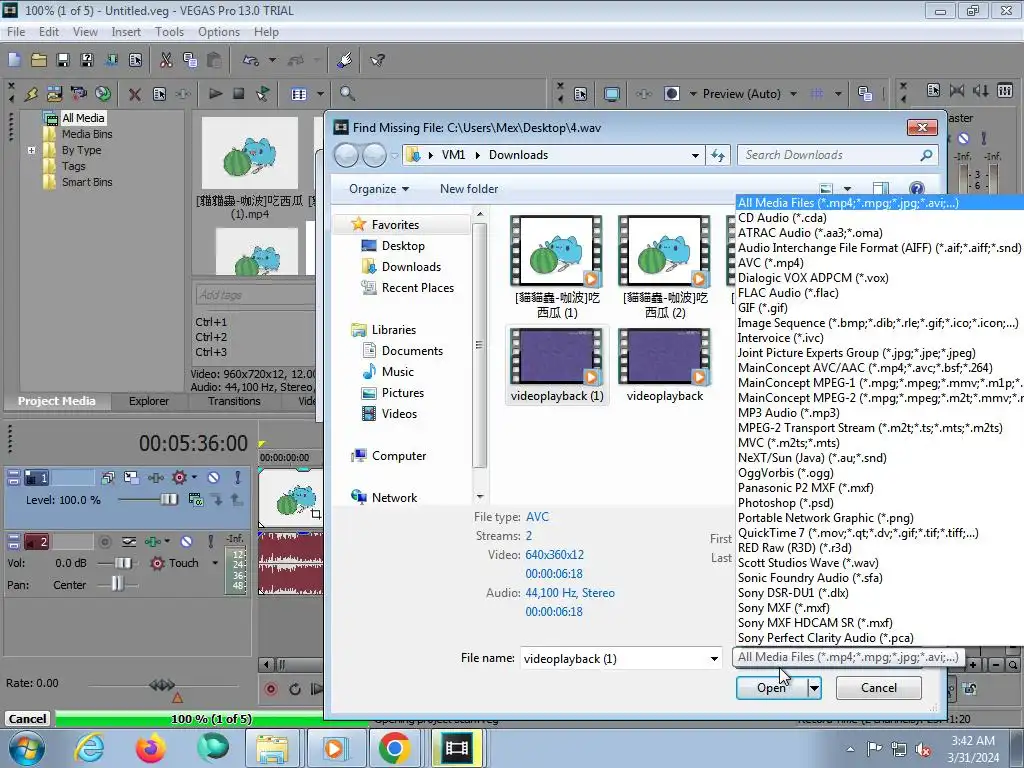Viewport: 1024px width, 768px height.
Task: Click the Help question icon in file dialog
Action: (916, 189)
